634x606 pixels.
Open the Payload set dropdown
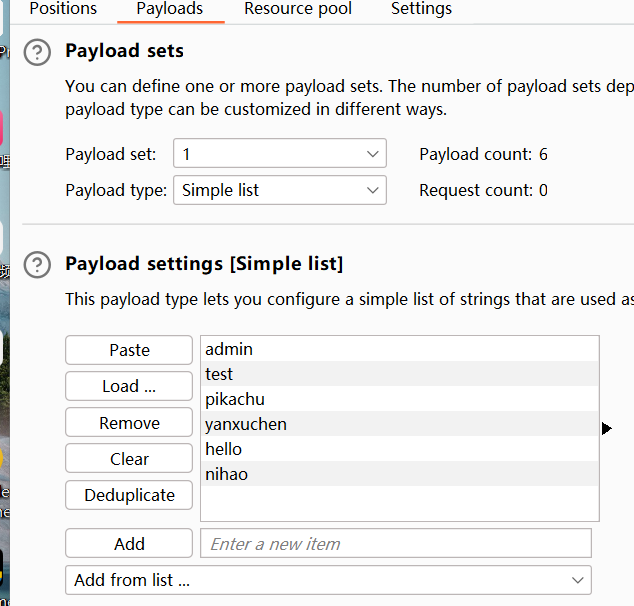[280, 154]
